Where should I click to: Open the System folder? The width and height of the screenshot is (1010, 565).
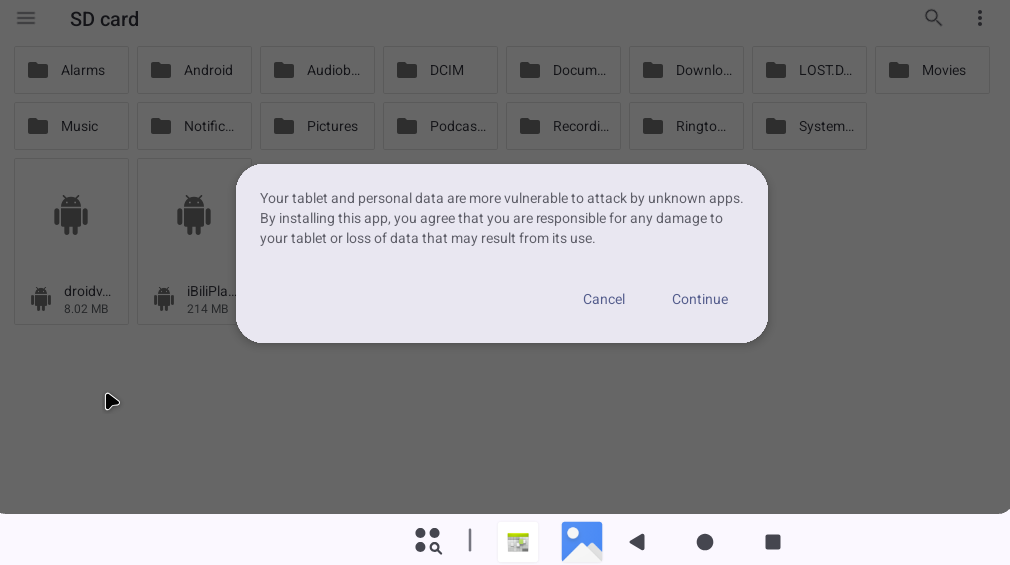click(810, 126)
